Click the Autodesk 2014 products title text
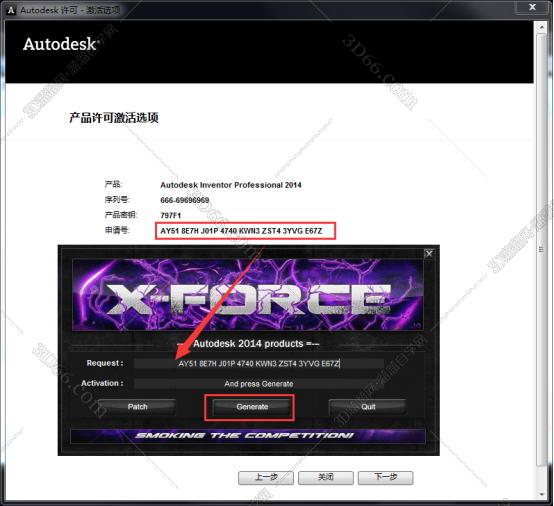The height and width of the screenshot is (506, 554). click(248, 344)
